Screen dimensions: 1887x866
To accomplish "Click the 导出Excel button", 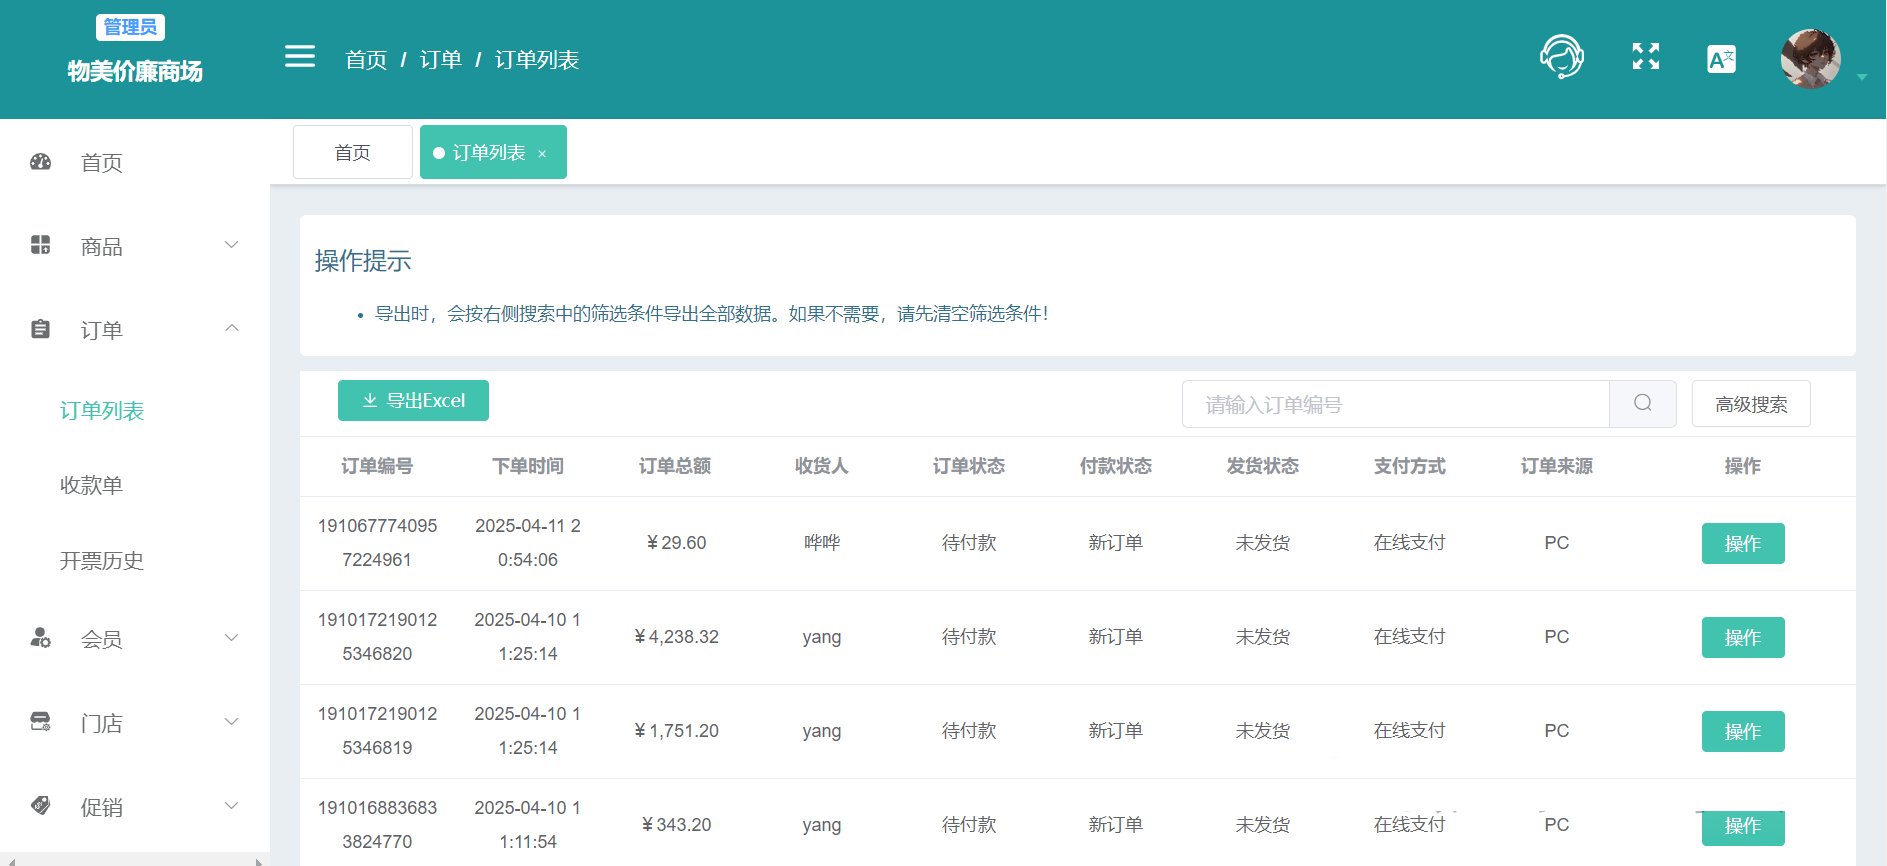I will 413,400.
